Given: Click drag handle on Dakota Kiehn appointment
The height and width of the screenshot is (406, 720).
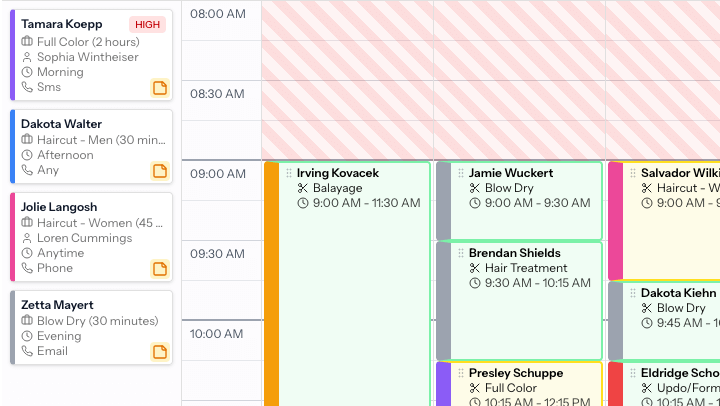Looking at the screenshot, I should 633,293.
